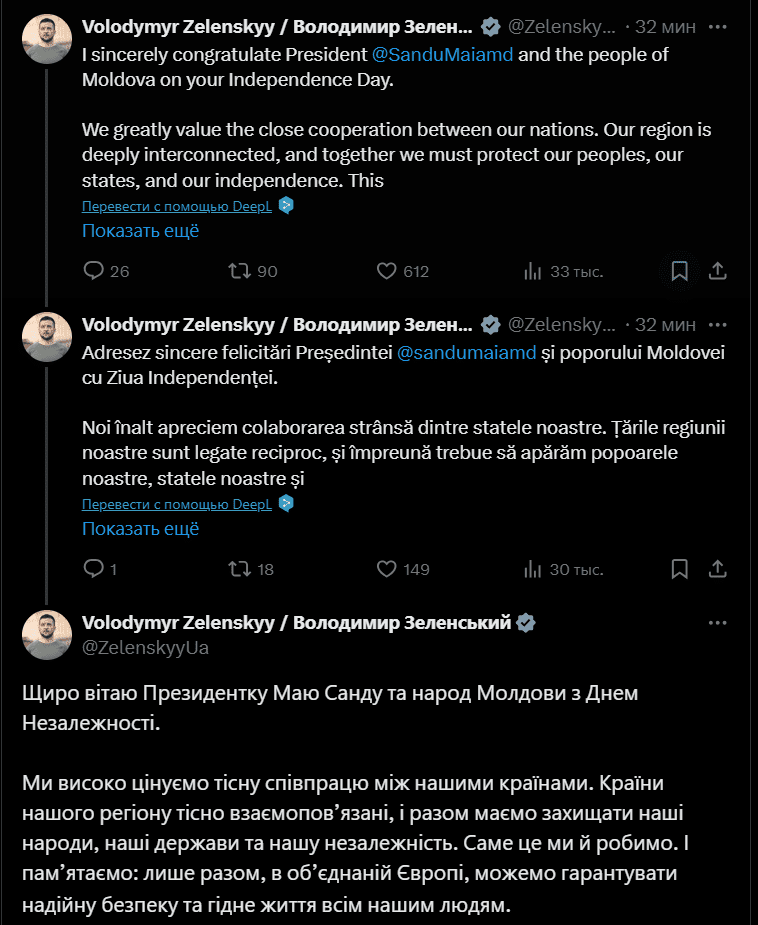This screenshot has width=758, height=925.
Task: Open the @ZelenskyyUa profile handle
Action: (145, 647)
